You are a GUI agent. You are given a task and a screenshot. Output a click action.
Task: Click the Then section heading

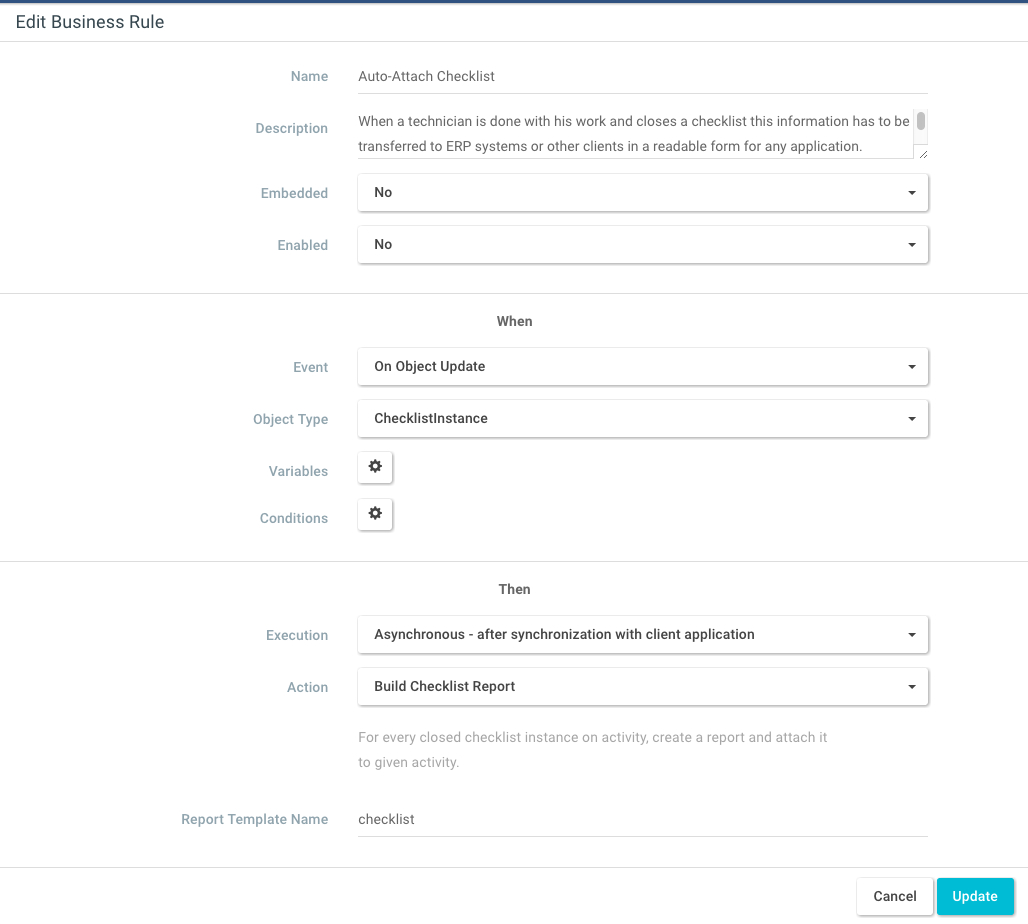tap(514, 589)
